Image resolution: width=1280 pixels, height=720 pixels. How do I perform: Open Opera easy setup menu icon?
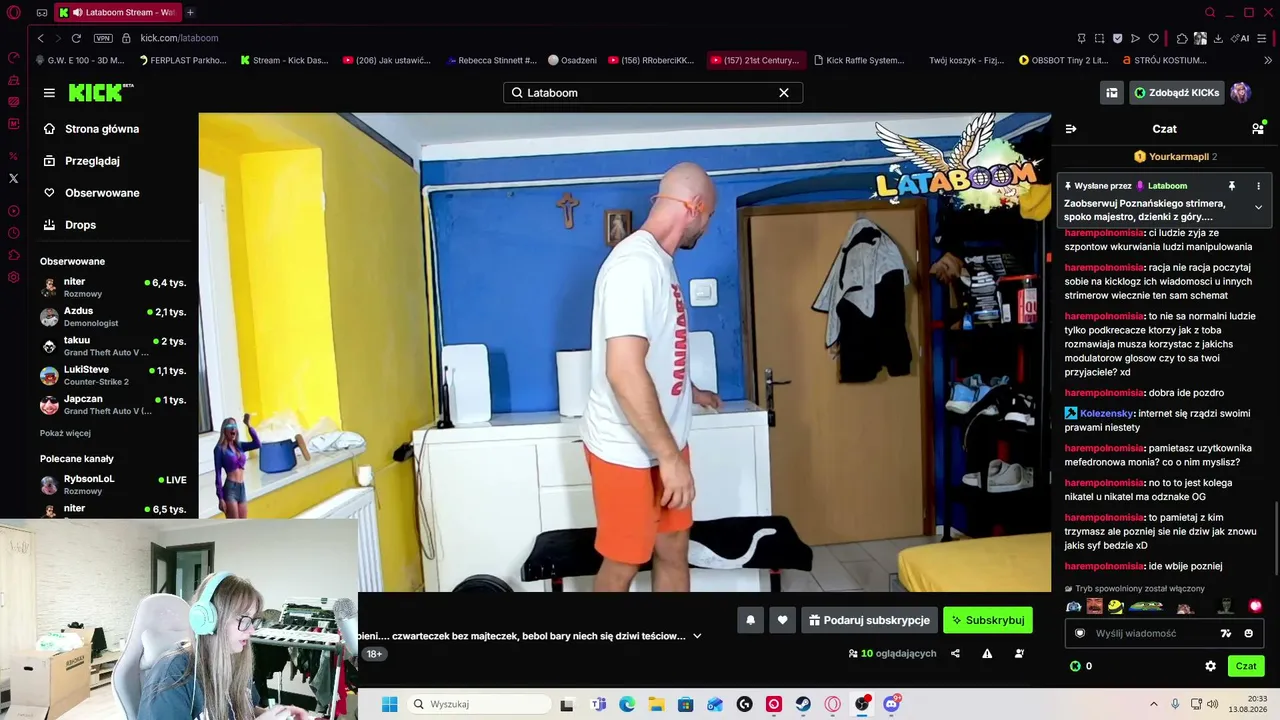(1263, 38)
